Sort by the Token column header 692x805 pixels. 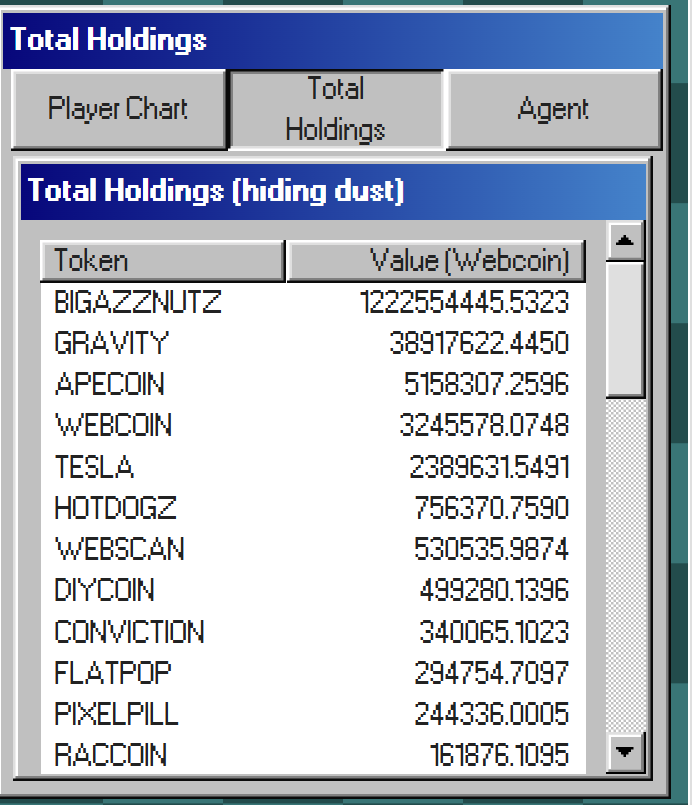point(162,261)
